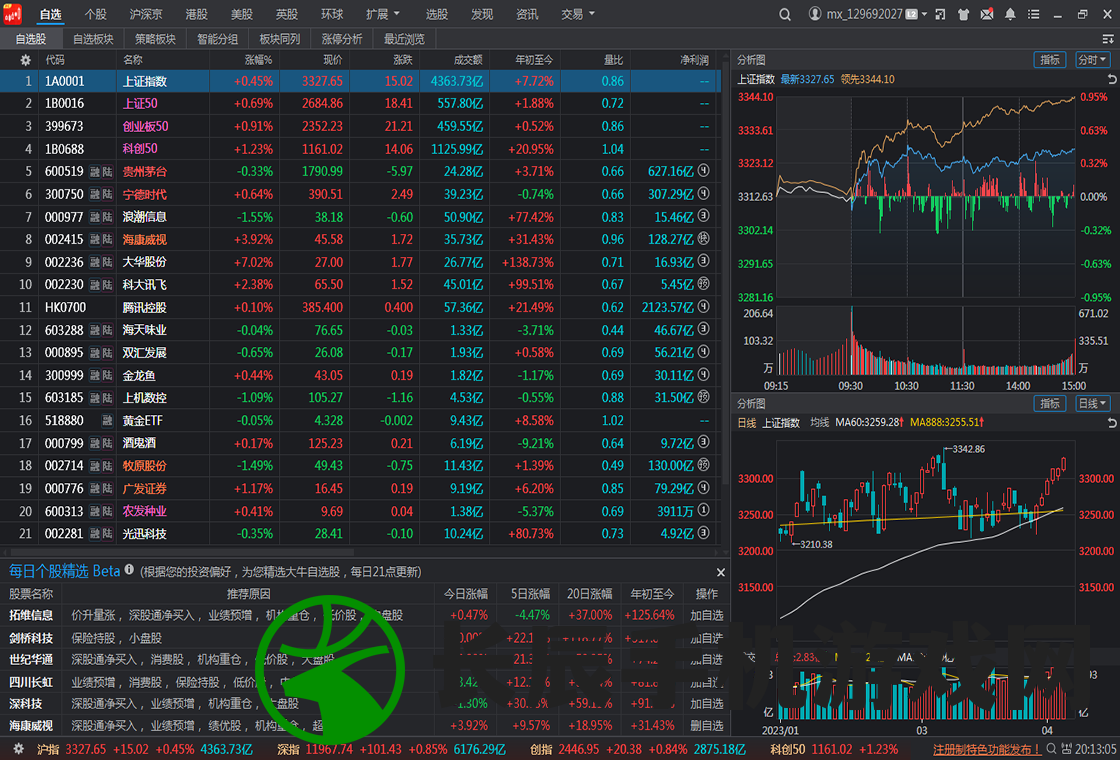Click the info icon beside Beta
1120x760 pixels.
[129, 570]
